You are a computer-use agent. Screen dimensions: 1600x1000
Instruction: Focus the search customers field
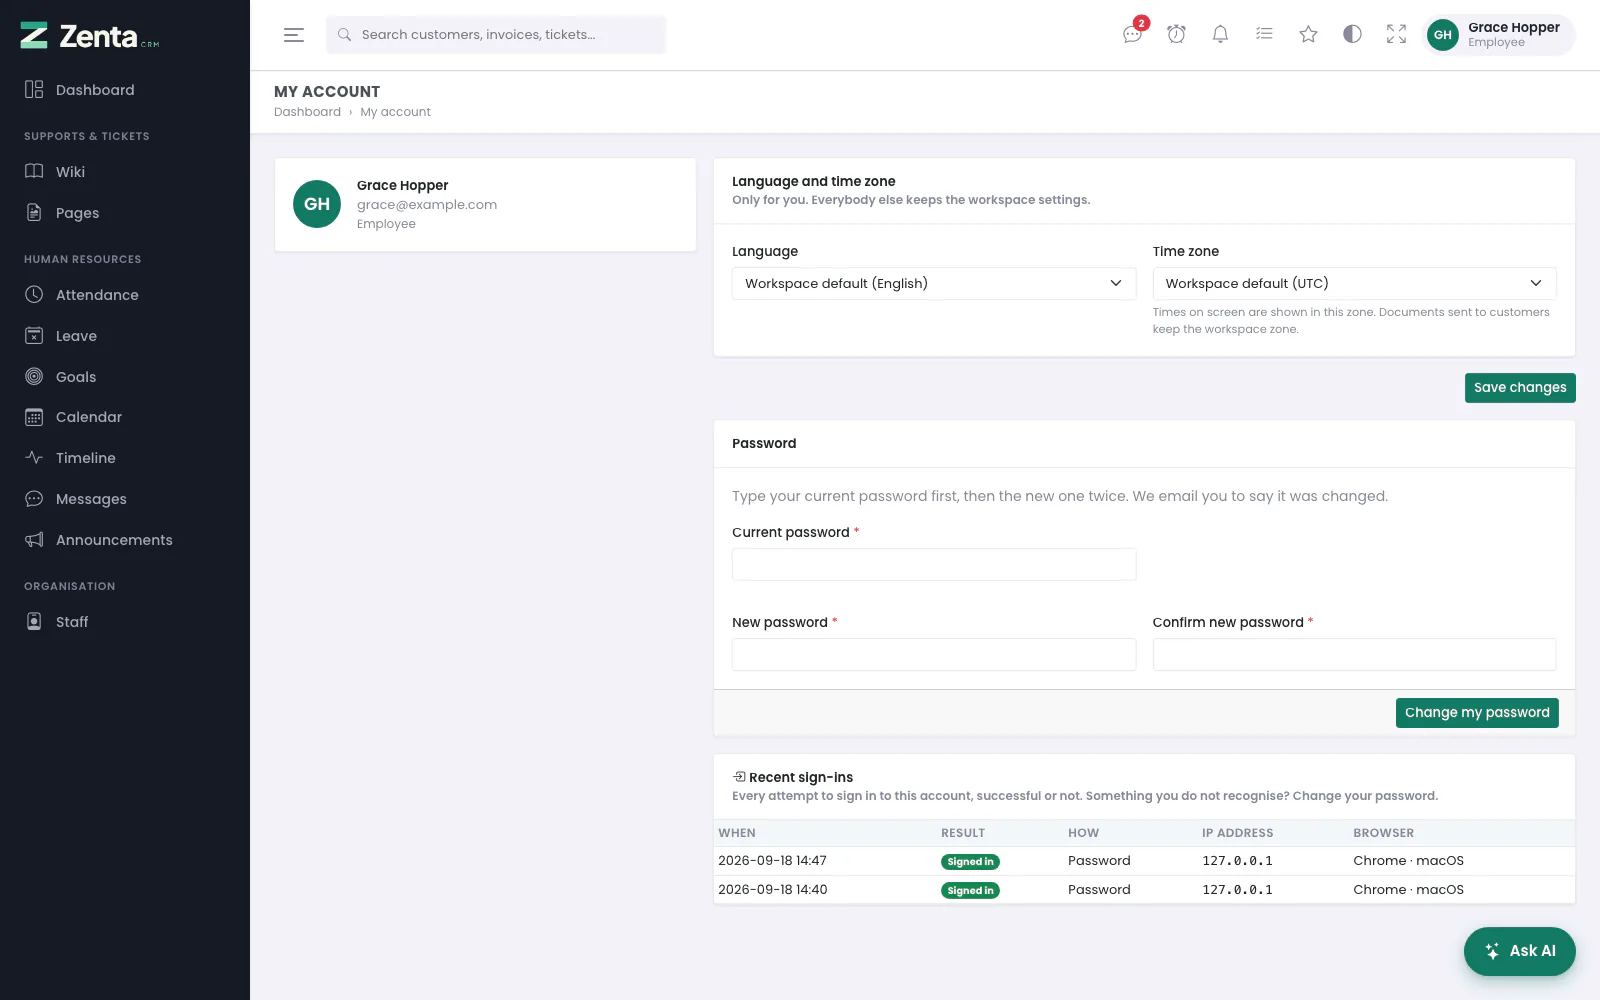click(496, 35)
